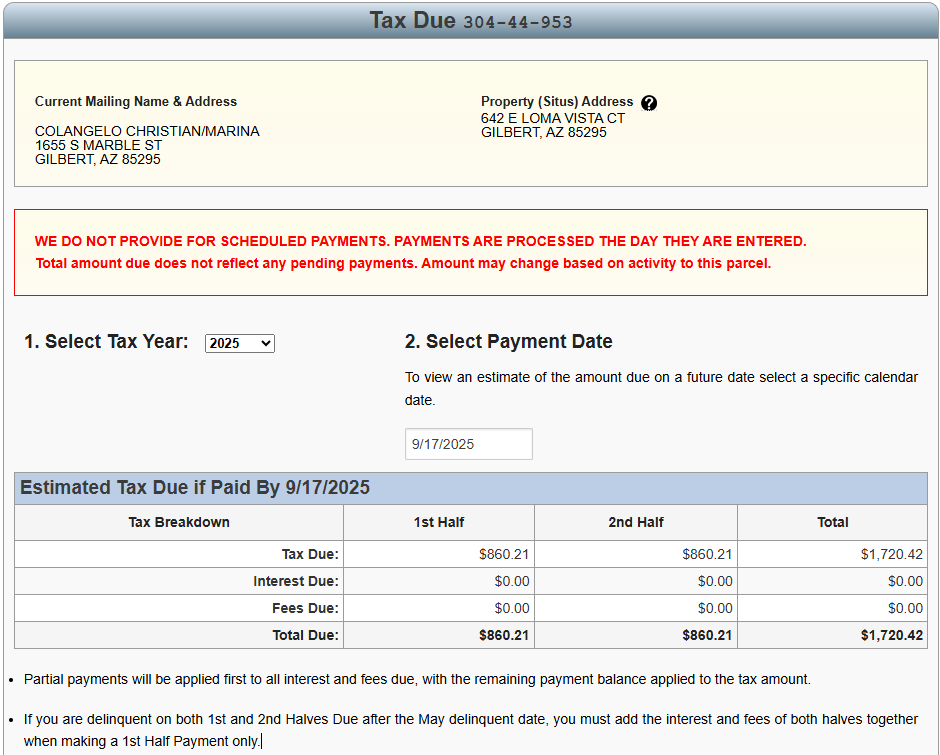Viewport: 940px width, 755px height.
Task: Click the 642 E LOMA VISTA CT address
Action: tap(552, 118)
